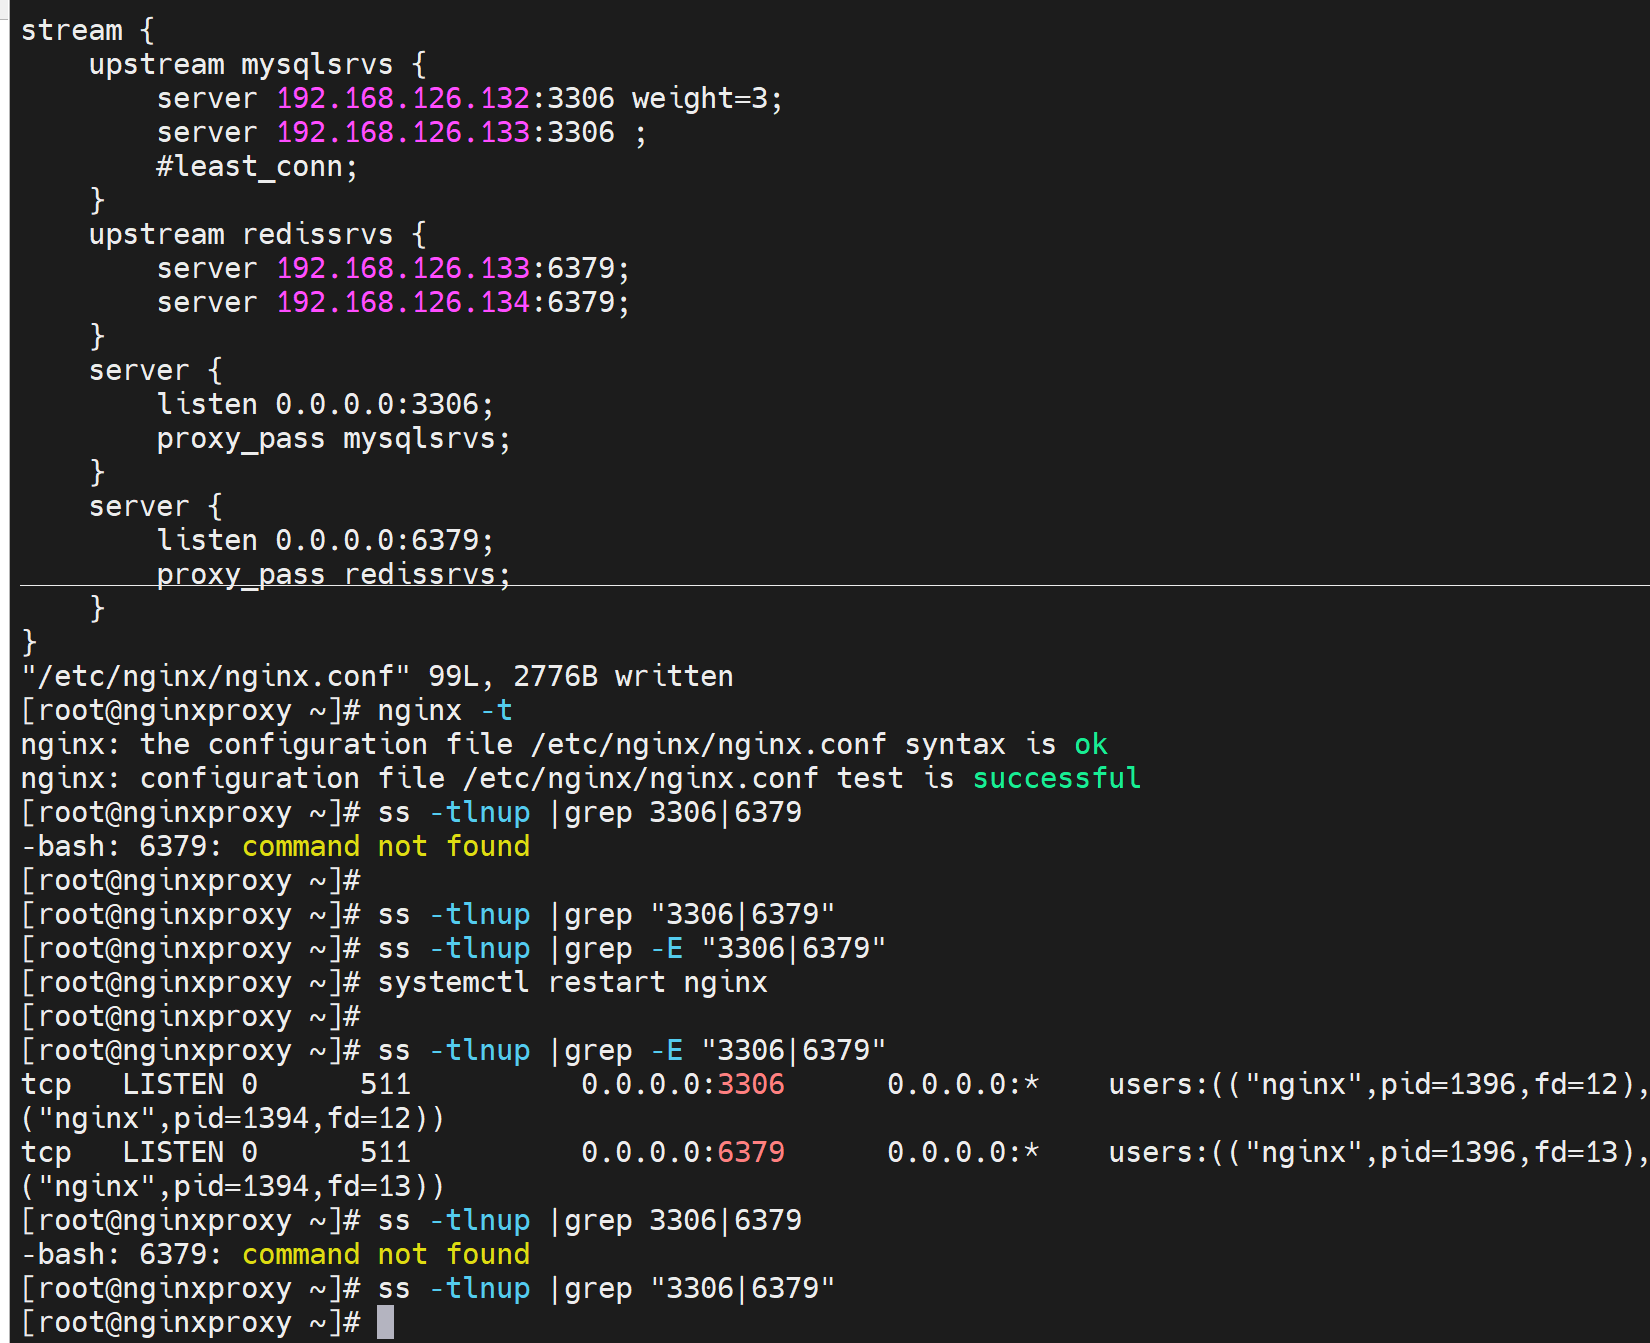Click the 192.168.126.132 IP address
The height and width of the screenshot is (1343, 1650).
[402, 98]
